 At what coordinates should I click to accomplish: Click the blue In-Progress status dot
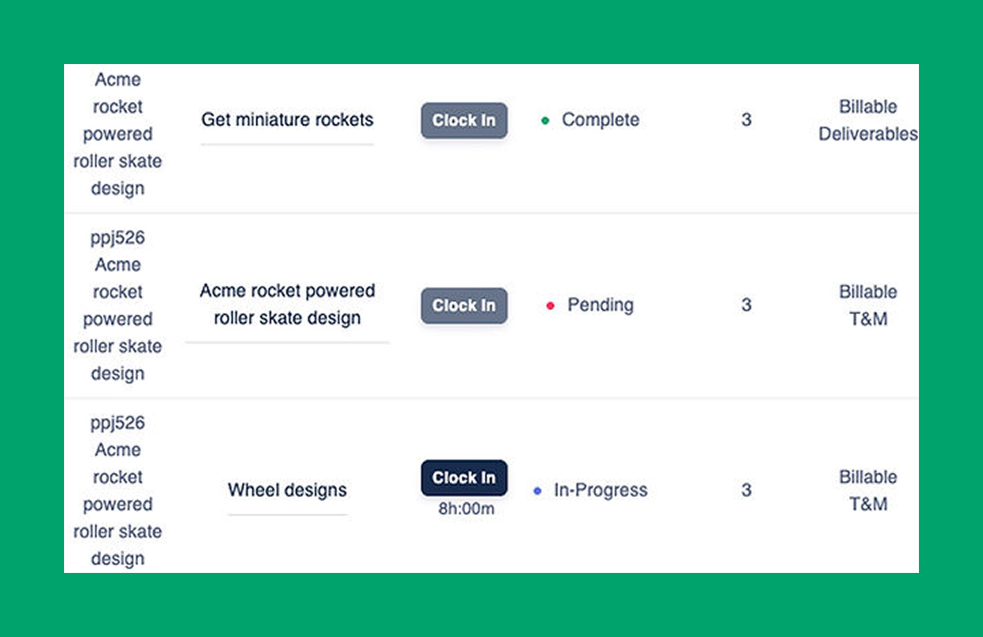pyautogui.click(x=537, y=491)
